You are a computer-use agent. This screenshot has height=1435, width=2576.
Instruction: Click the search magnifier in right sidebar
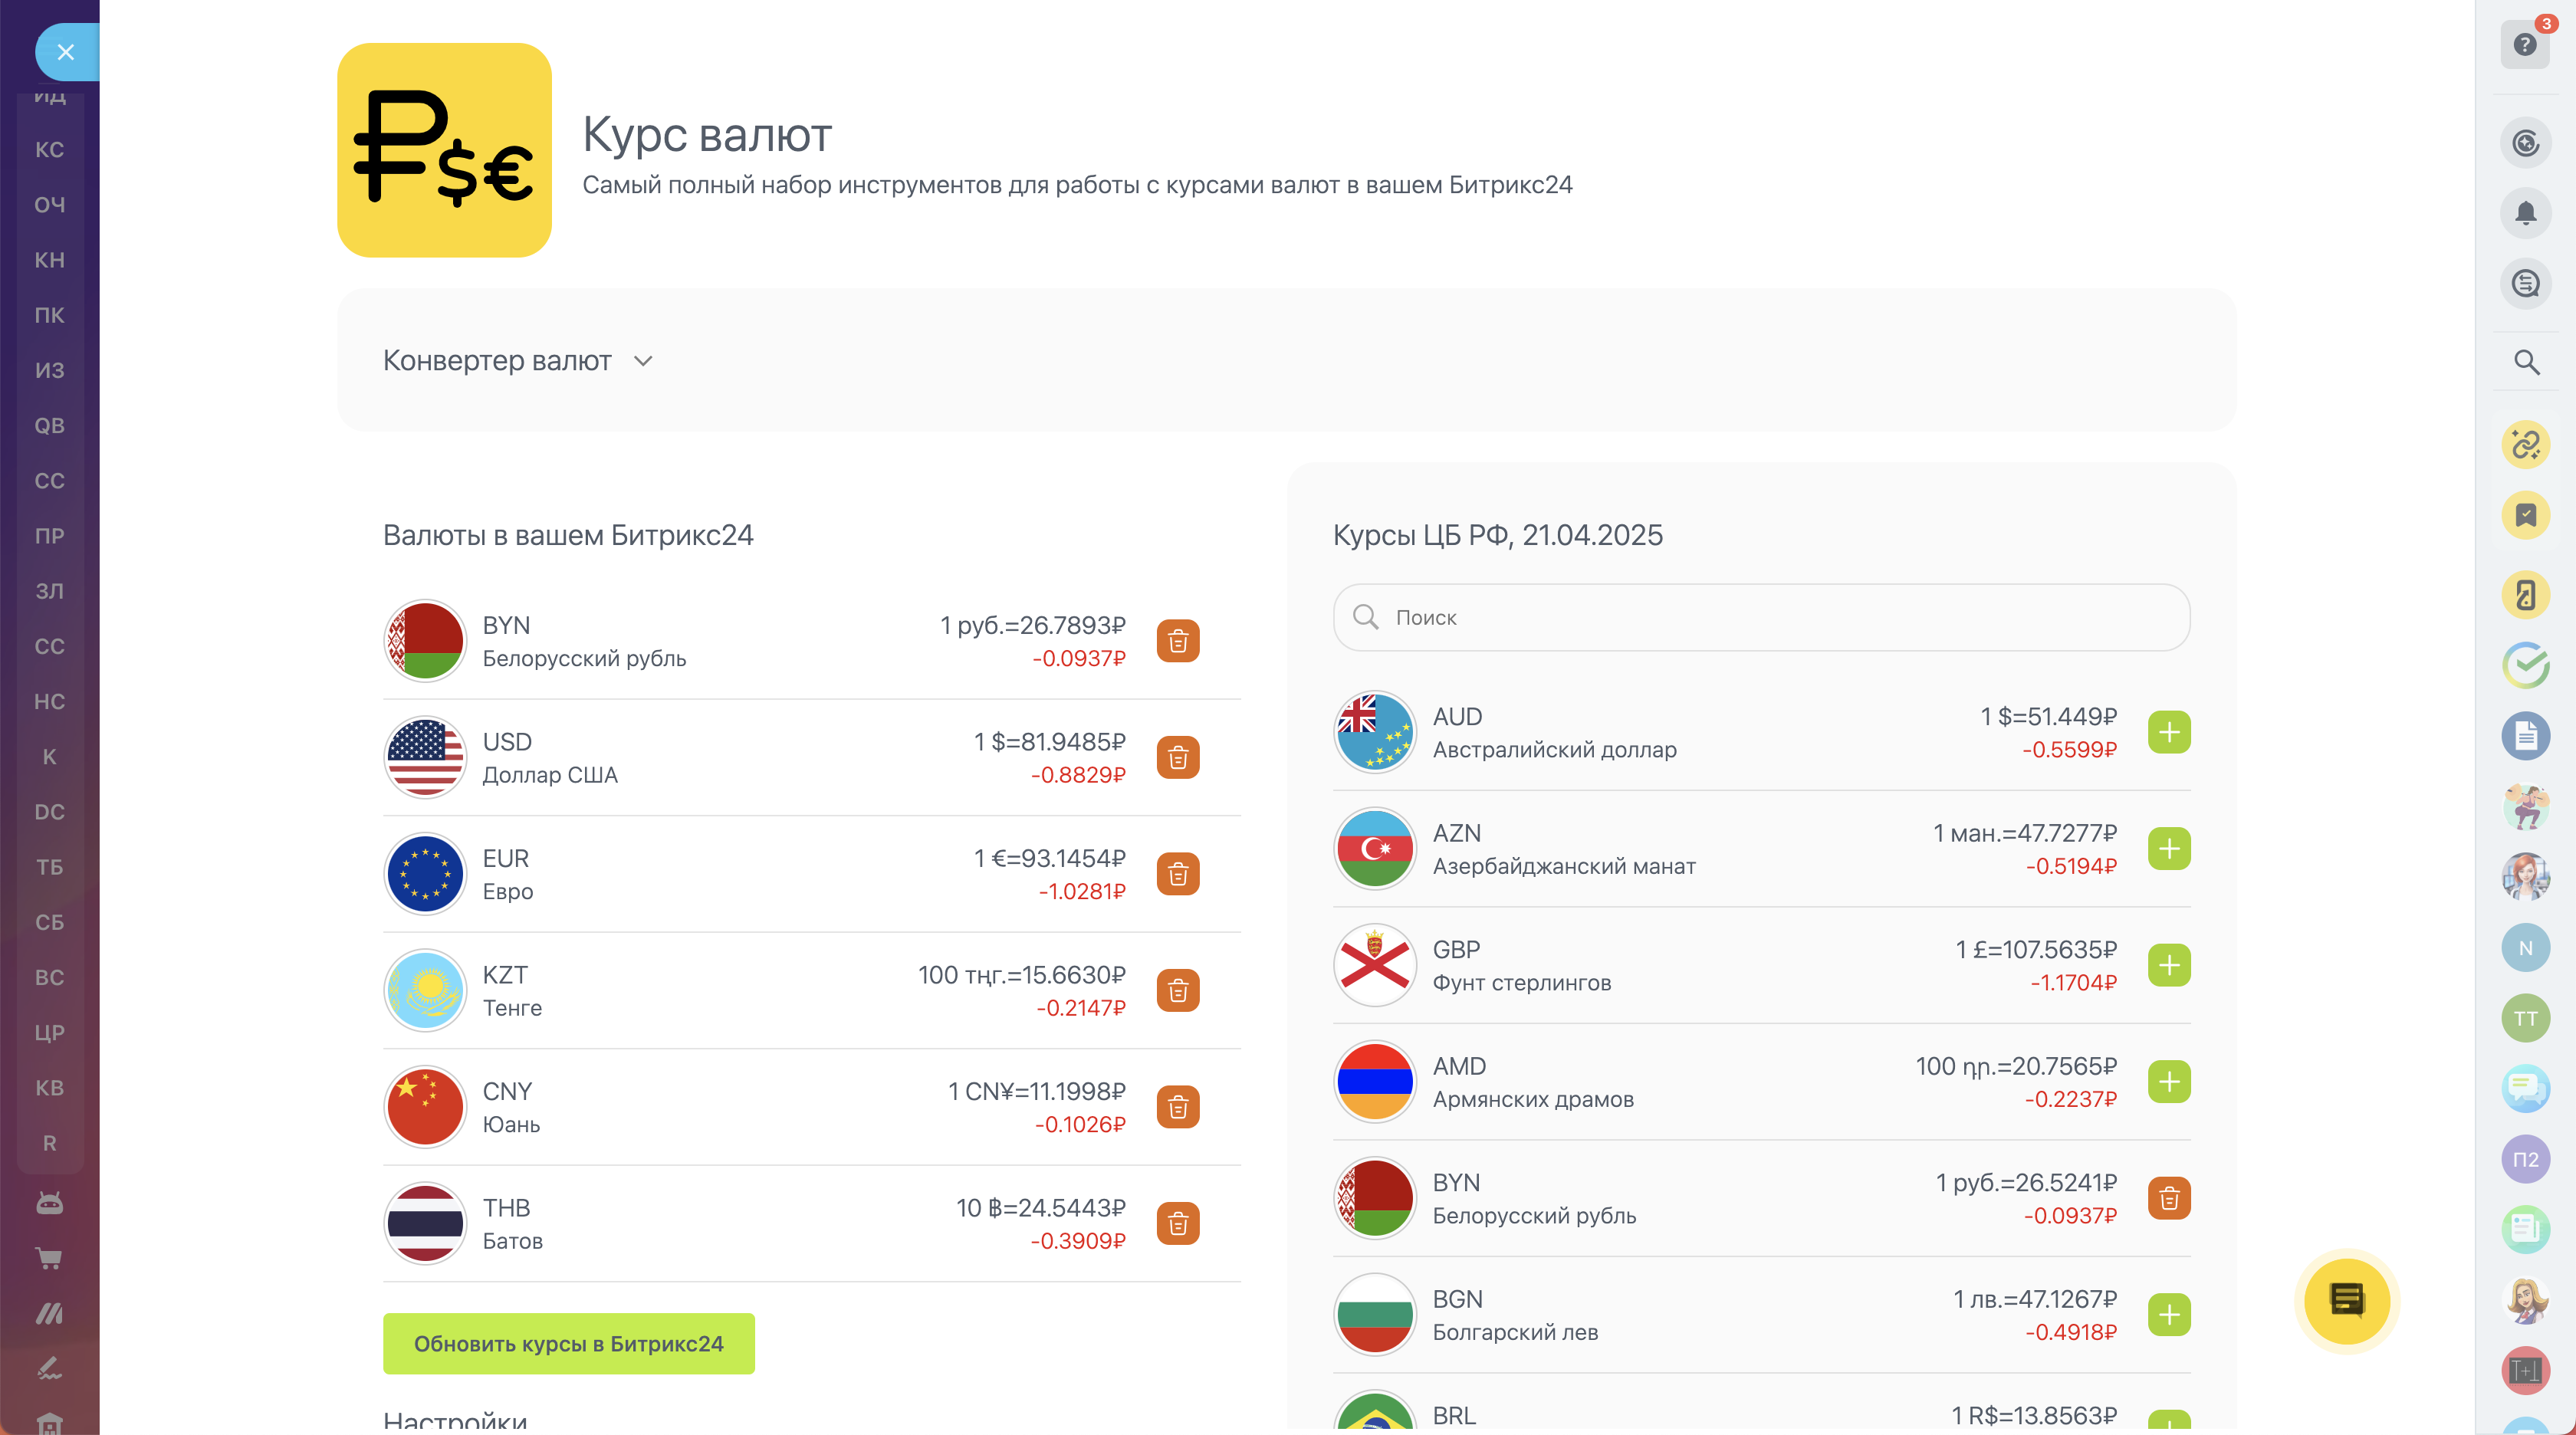tap(2526, 362)
